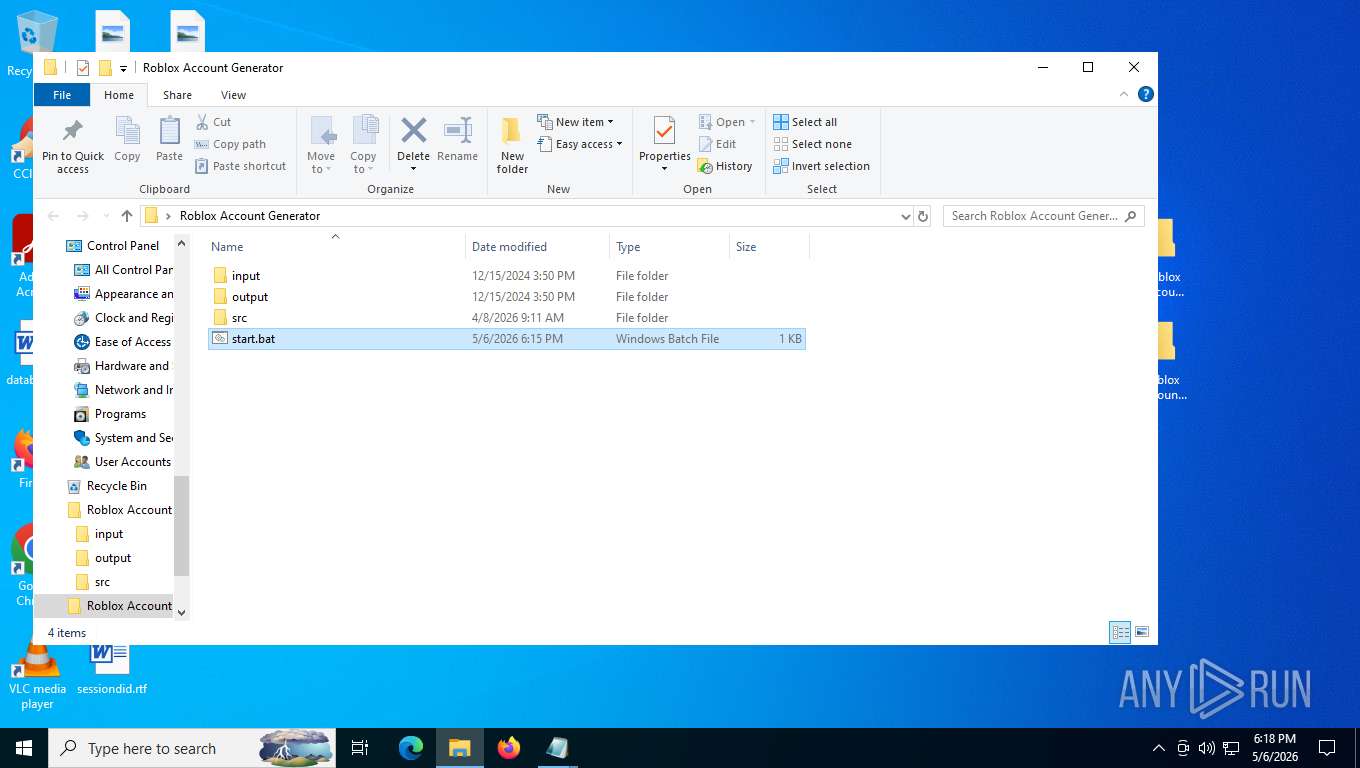Open the Copy to menu

pyautogui.click(x=363, y=146)
